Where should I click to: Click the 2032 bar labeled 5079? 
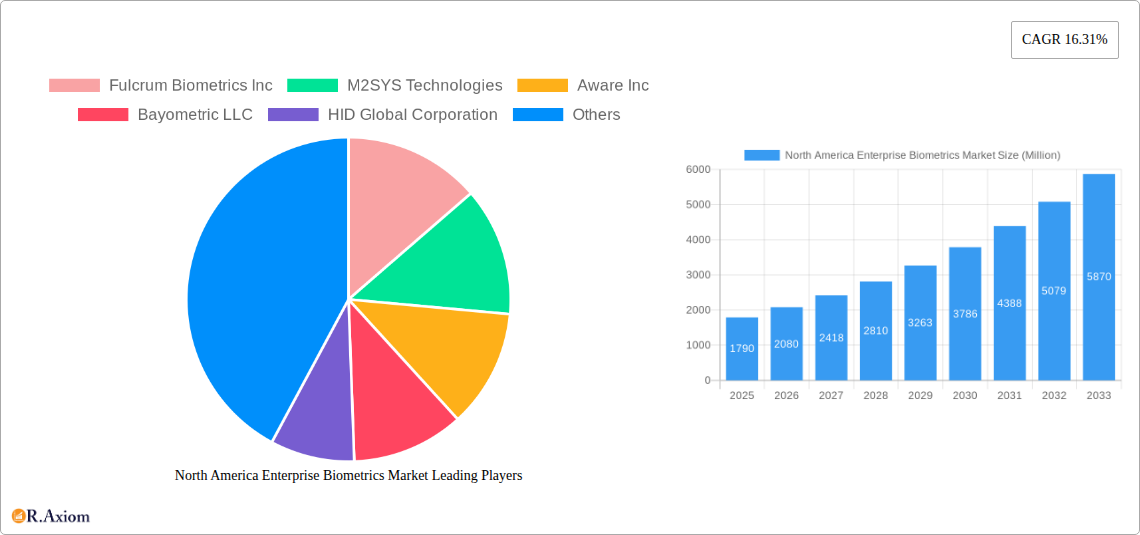pos(1054,291)
